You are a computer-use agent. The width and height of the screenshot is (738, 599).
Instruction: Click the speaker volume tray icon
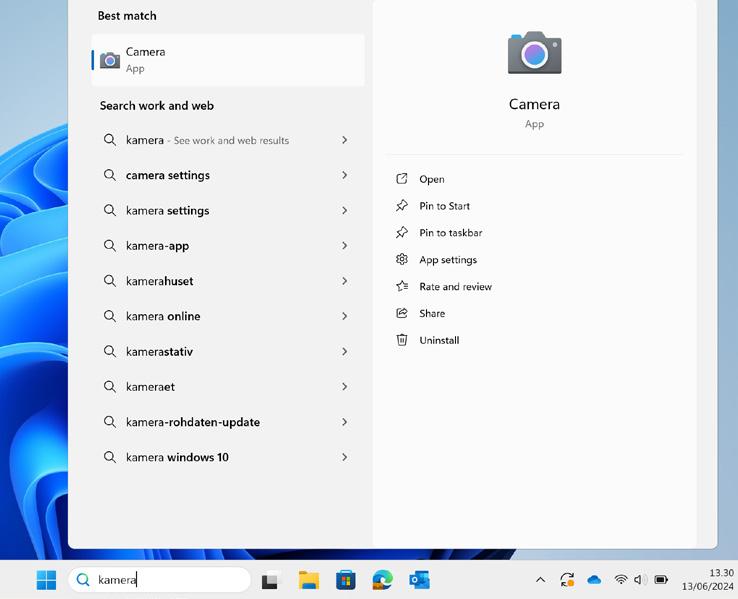(640, 580)
